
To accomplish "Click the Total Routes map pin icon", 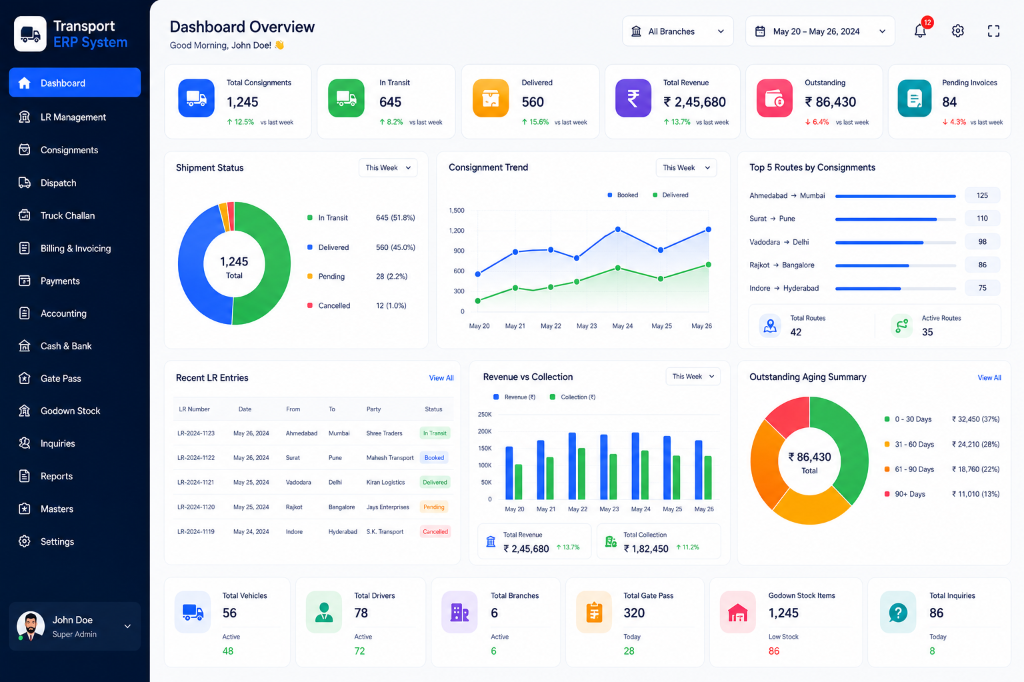I will click(x=770, y=325).
